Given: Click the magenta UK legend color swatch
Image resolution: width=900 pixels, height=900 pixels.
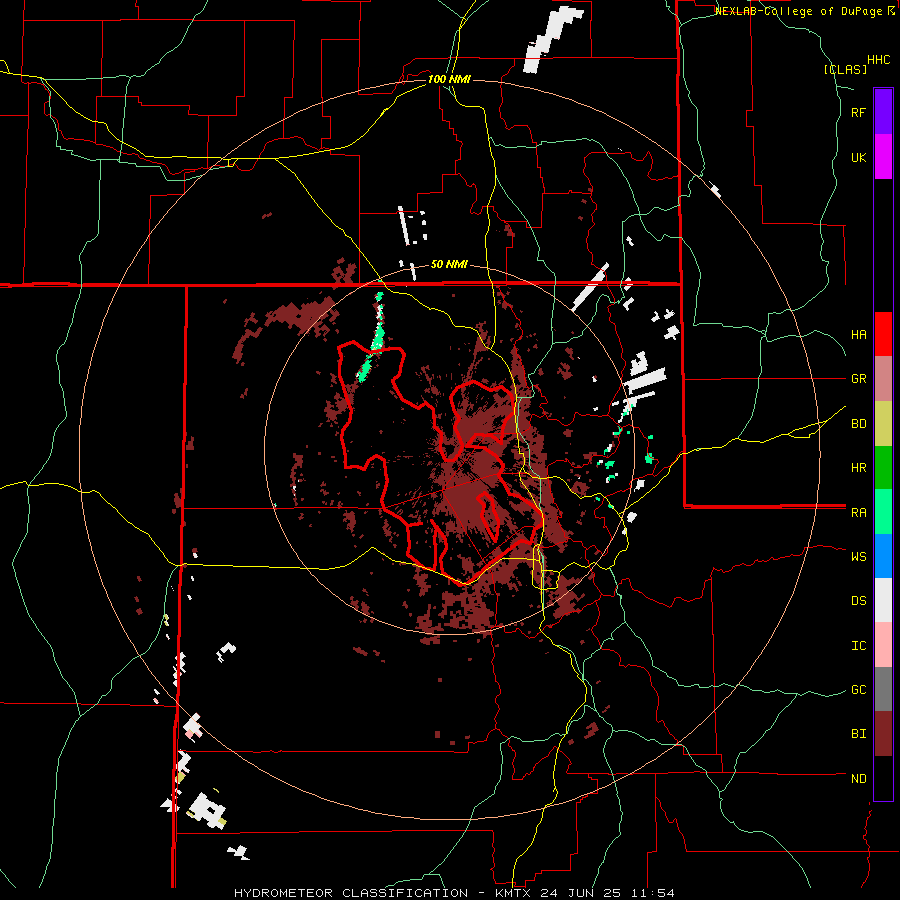Looking at the screenshot, I should click(x=883, y=157).
